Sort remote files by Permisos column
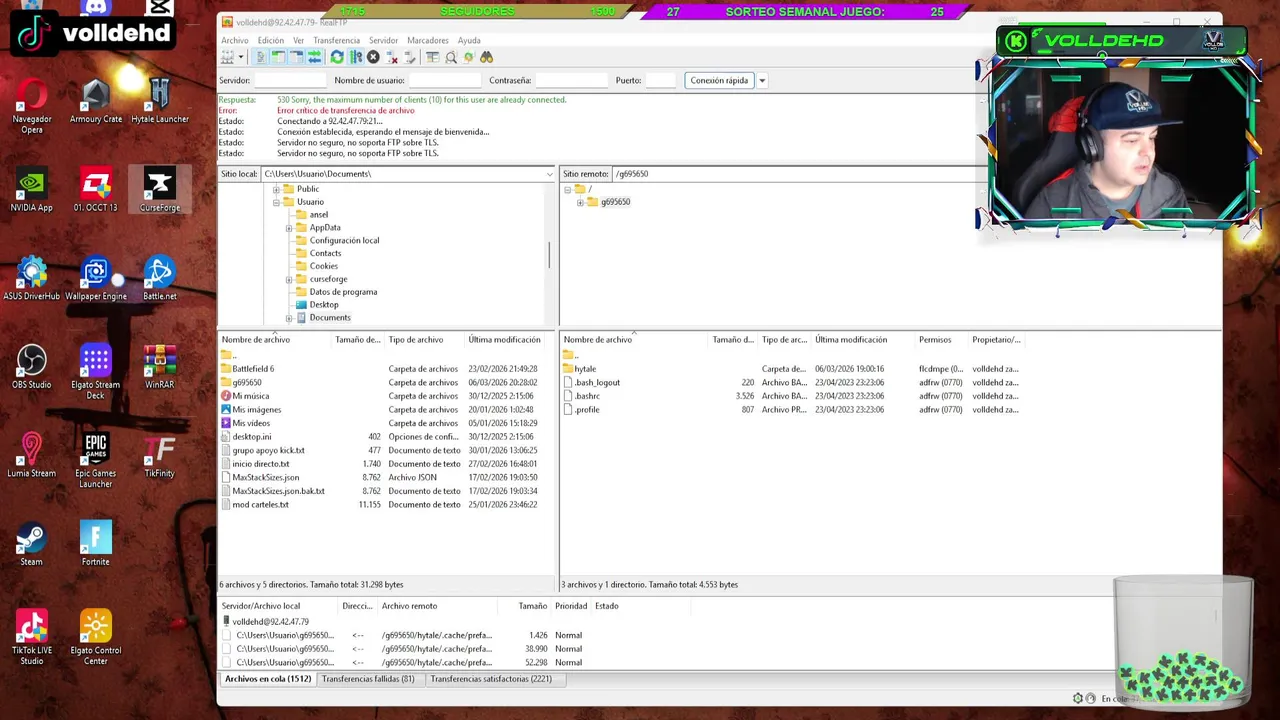The width and height of the screenshot is (1280, 720). 942,340
